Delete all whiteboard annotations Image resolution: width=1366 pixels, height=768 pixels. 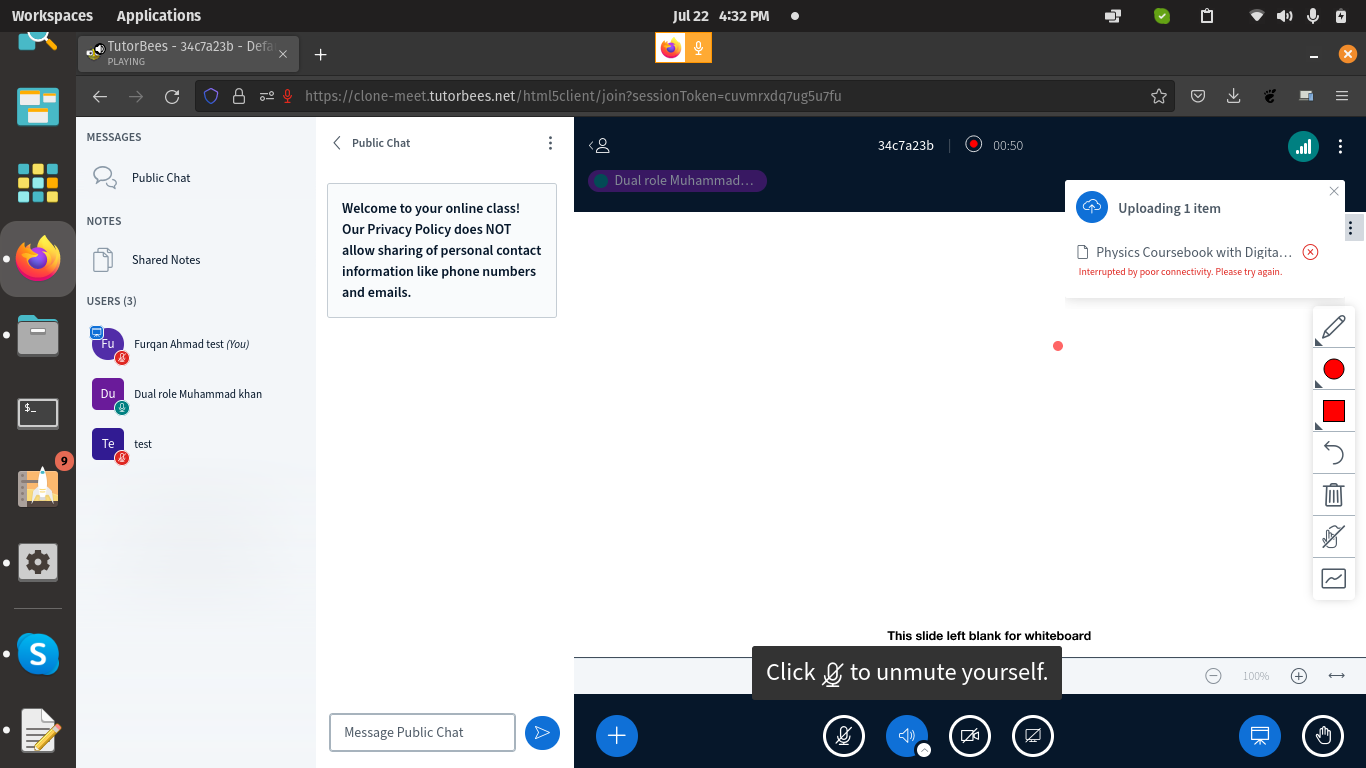point(1334,495)
